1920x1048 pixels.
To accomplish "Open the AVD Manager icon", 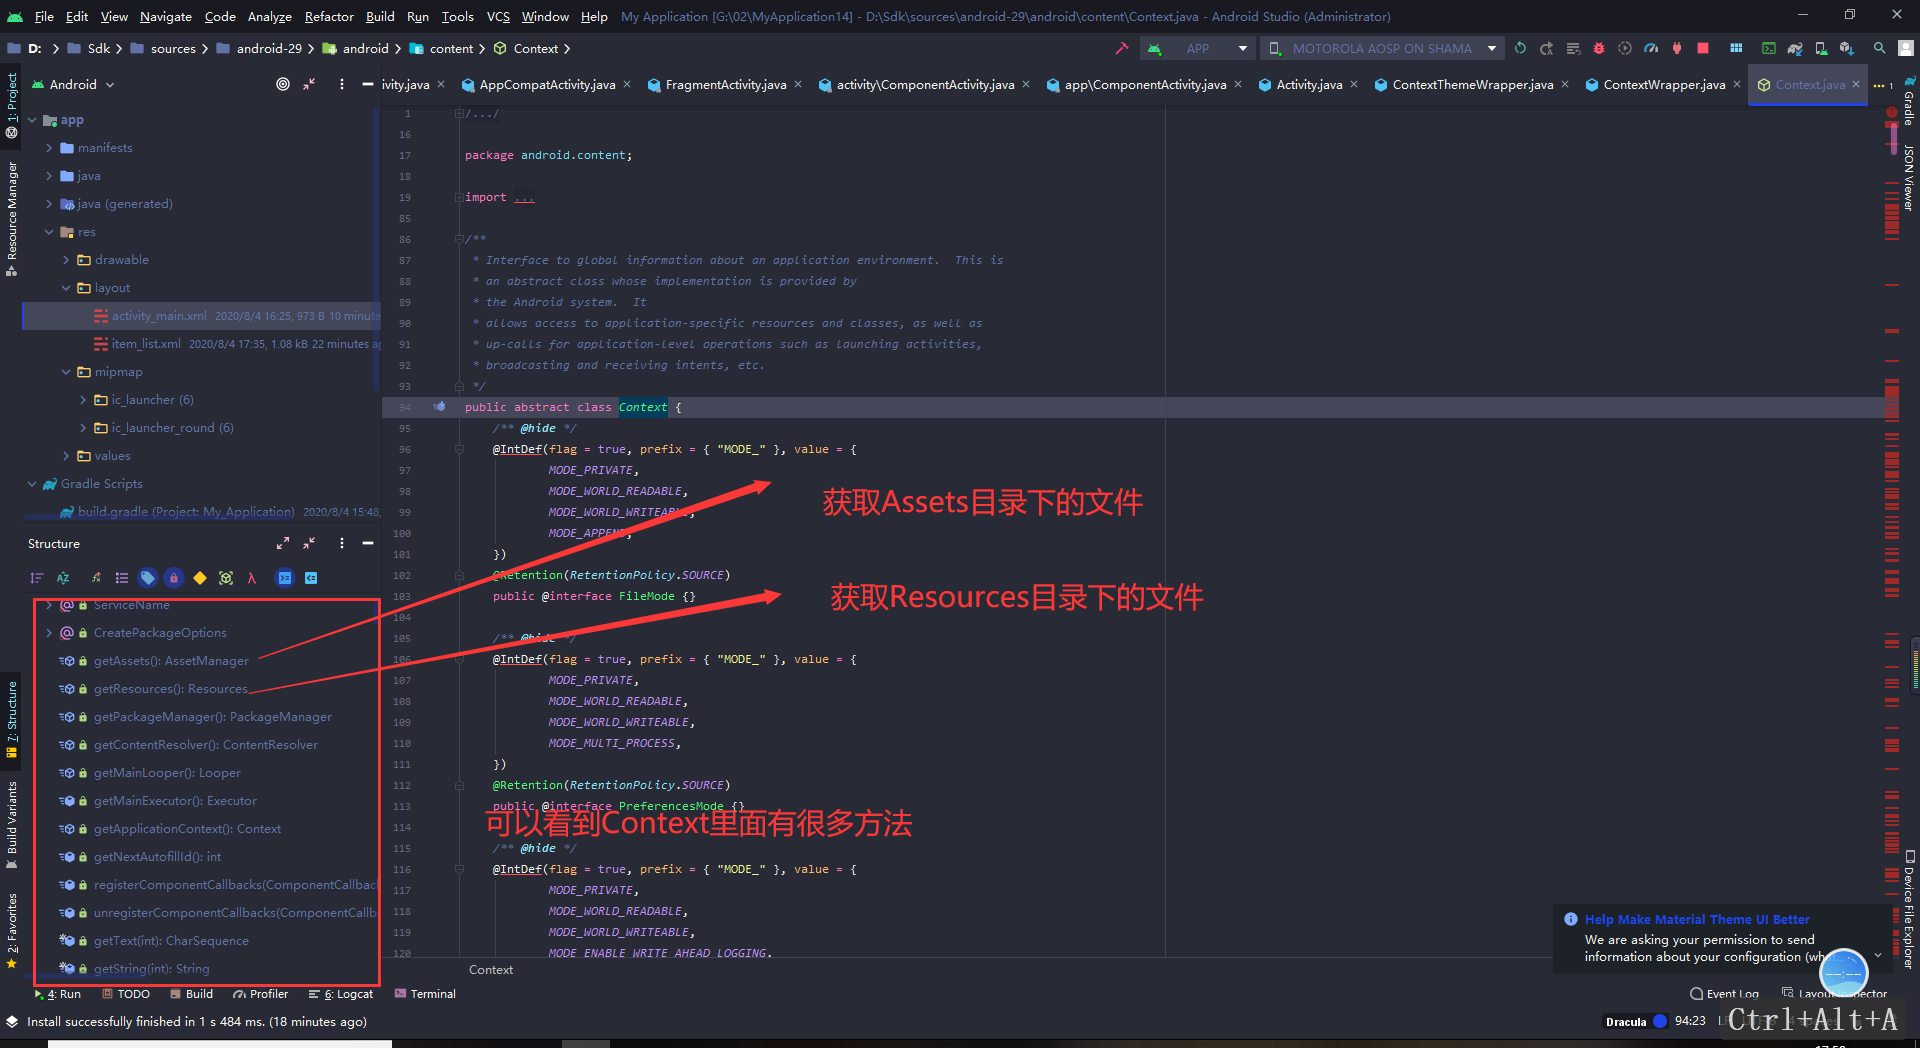I will point(1822,48).
